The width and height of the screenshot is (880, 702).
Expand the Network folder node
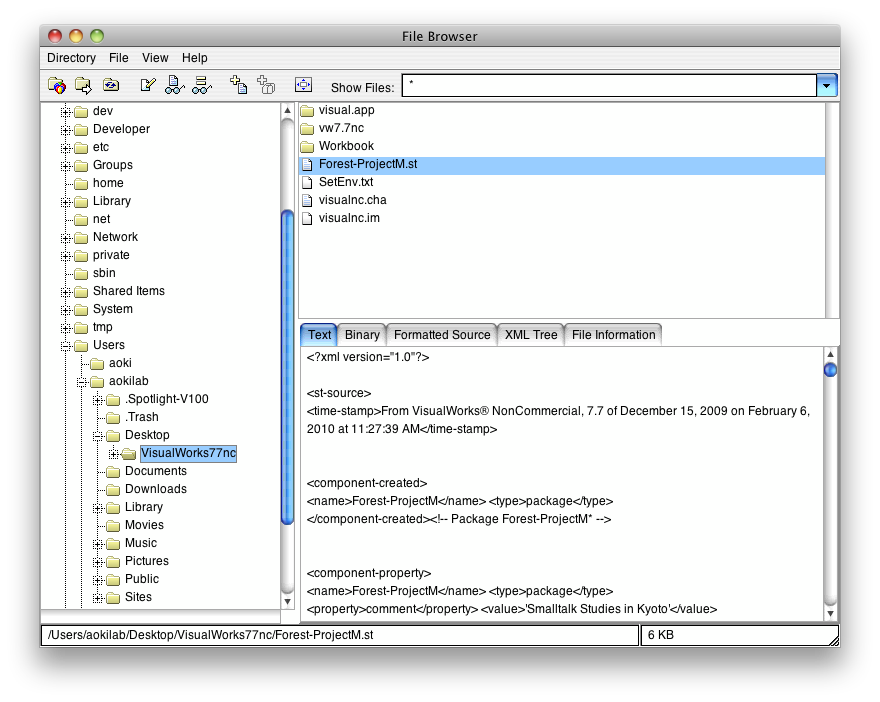[66, 238]
